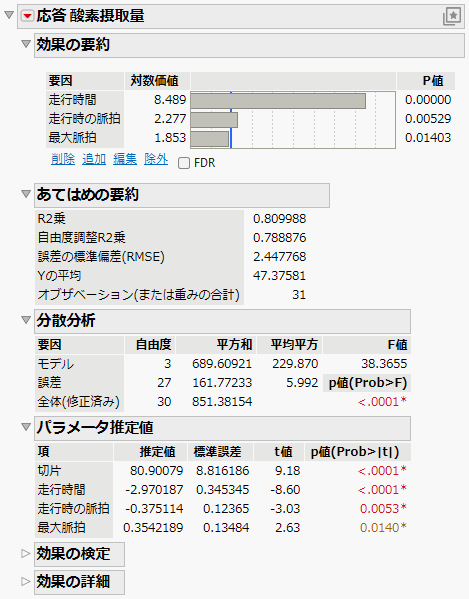Click the 切片 estimate 80.90079
The height and width of the screenshot is (599, 469).
click(x=157, y=471)
